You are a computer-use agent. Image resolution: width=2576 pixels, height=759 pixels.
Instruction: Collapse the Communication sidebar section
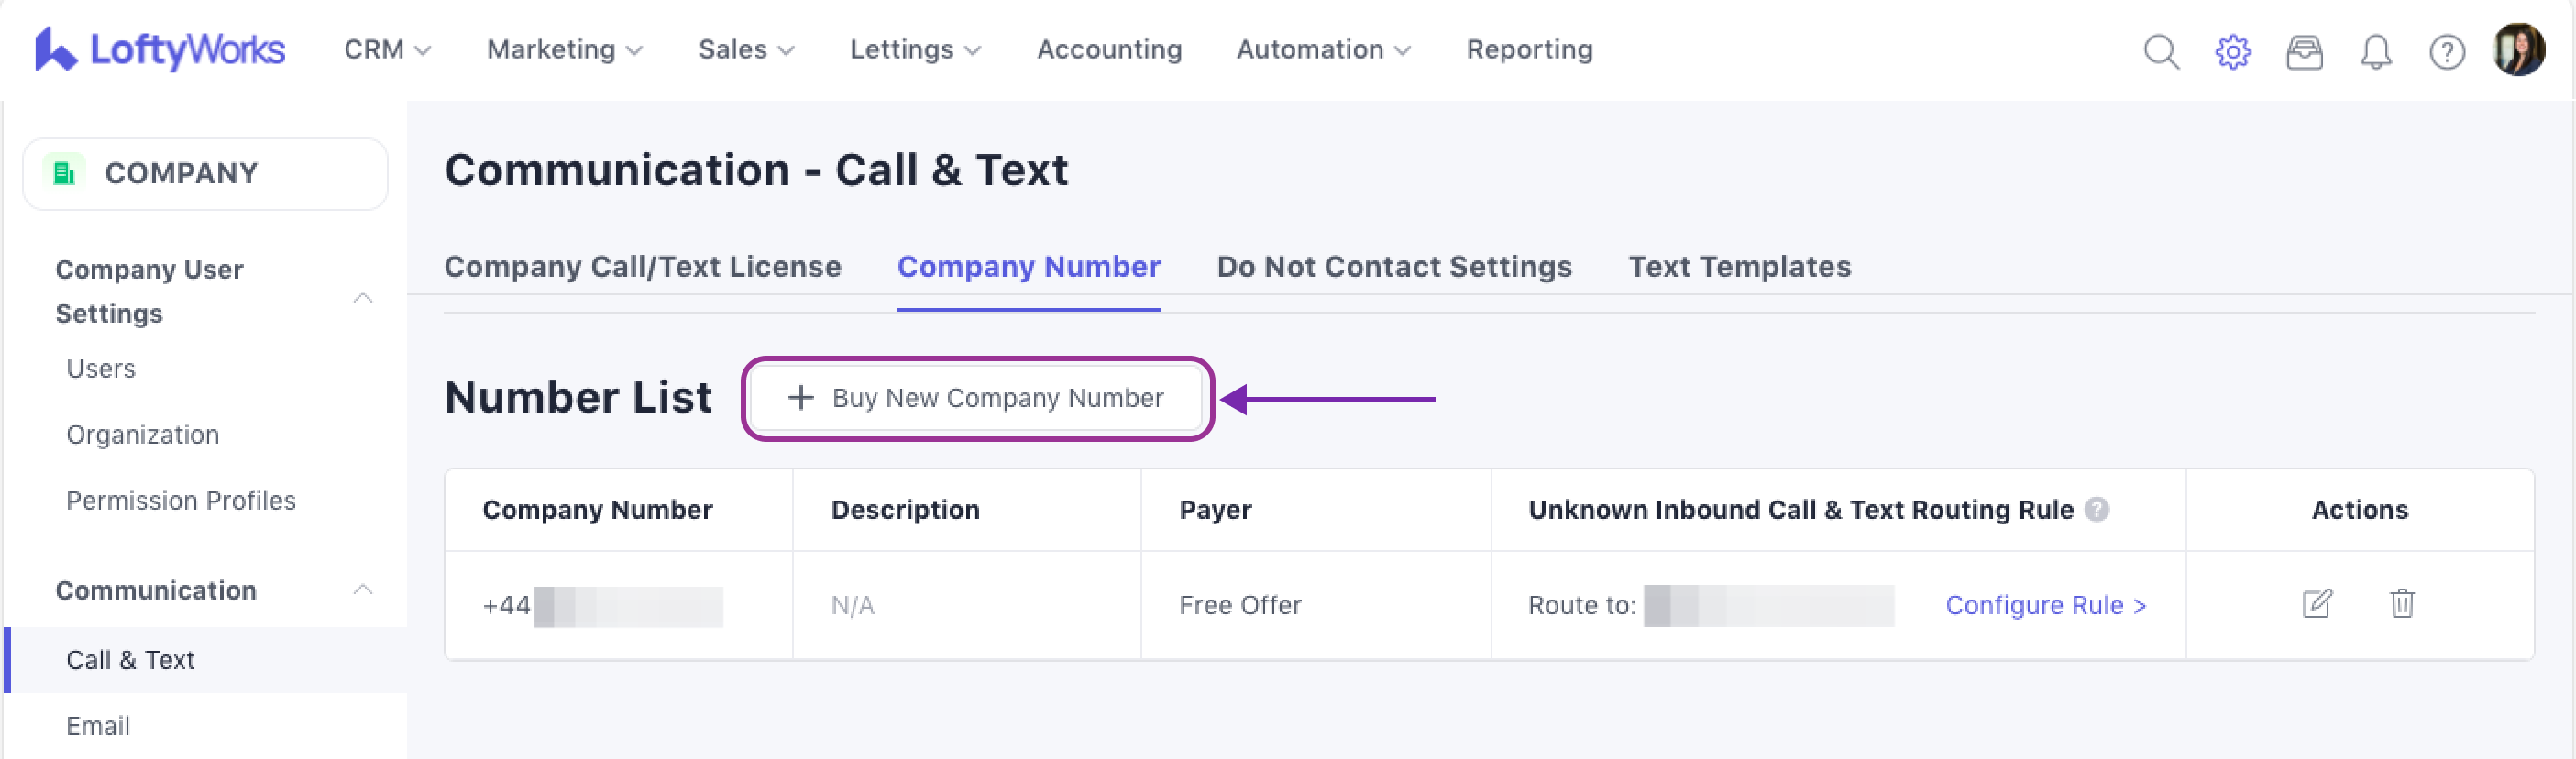[x=363, y=590]
